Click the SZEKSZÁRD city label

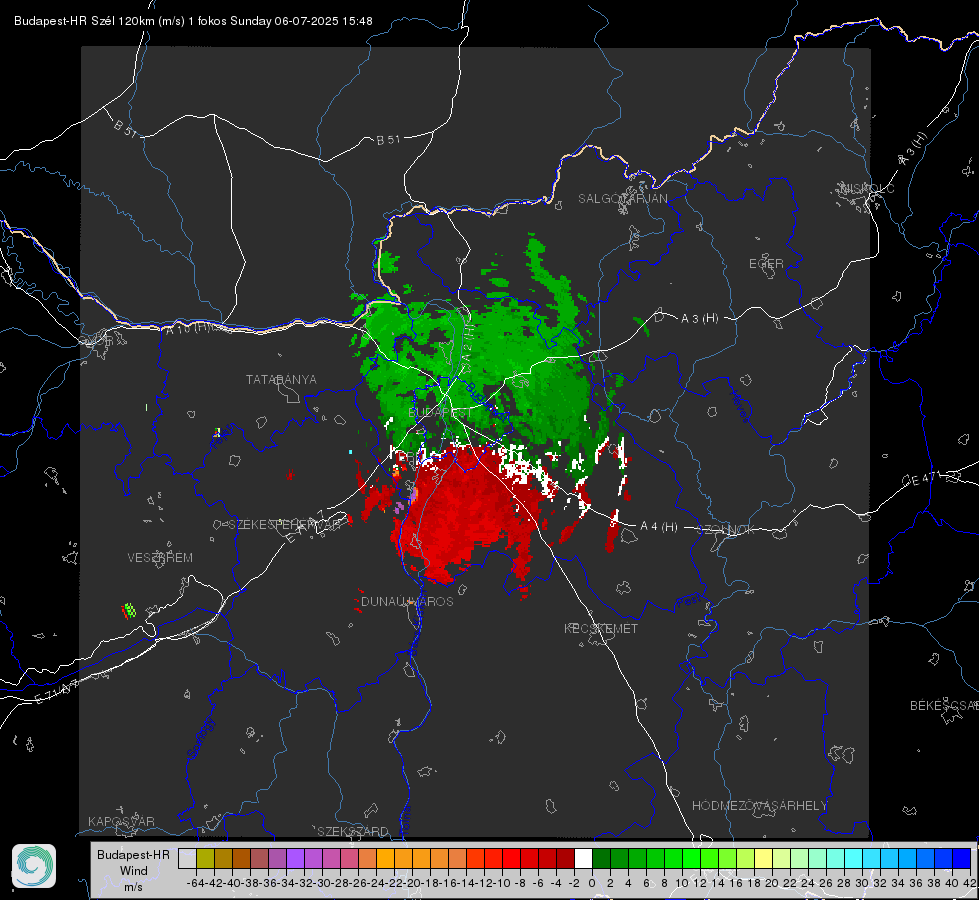[353, 831]
